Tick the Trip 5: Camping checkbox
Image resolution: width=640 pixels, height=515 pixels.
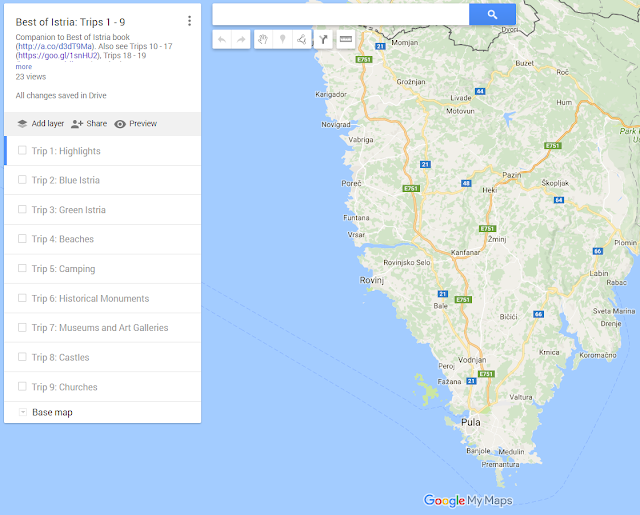[x=22, y=269]
